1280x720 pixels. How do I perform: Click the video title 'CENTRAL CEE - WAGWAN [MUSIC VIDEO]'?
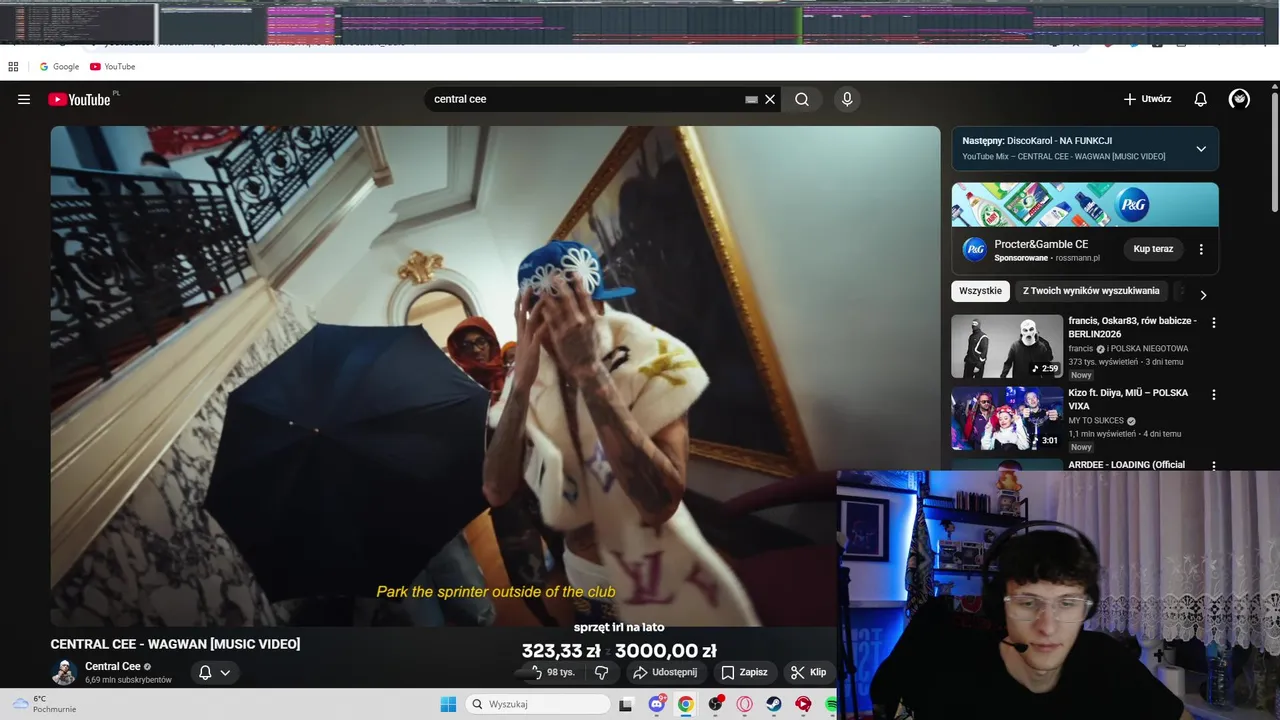(x=175, y=644)
